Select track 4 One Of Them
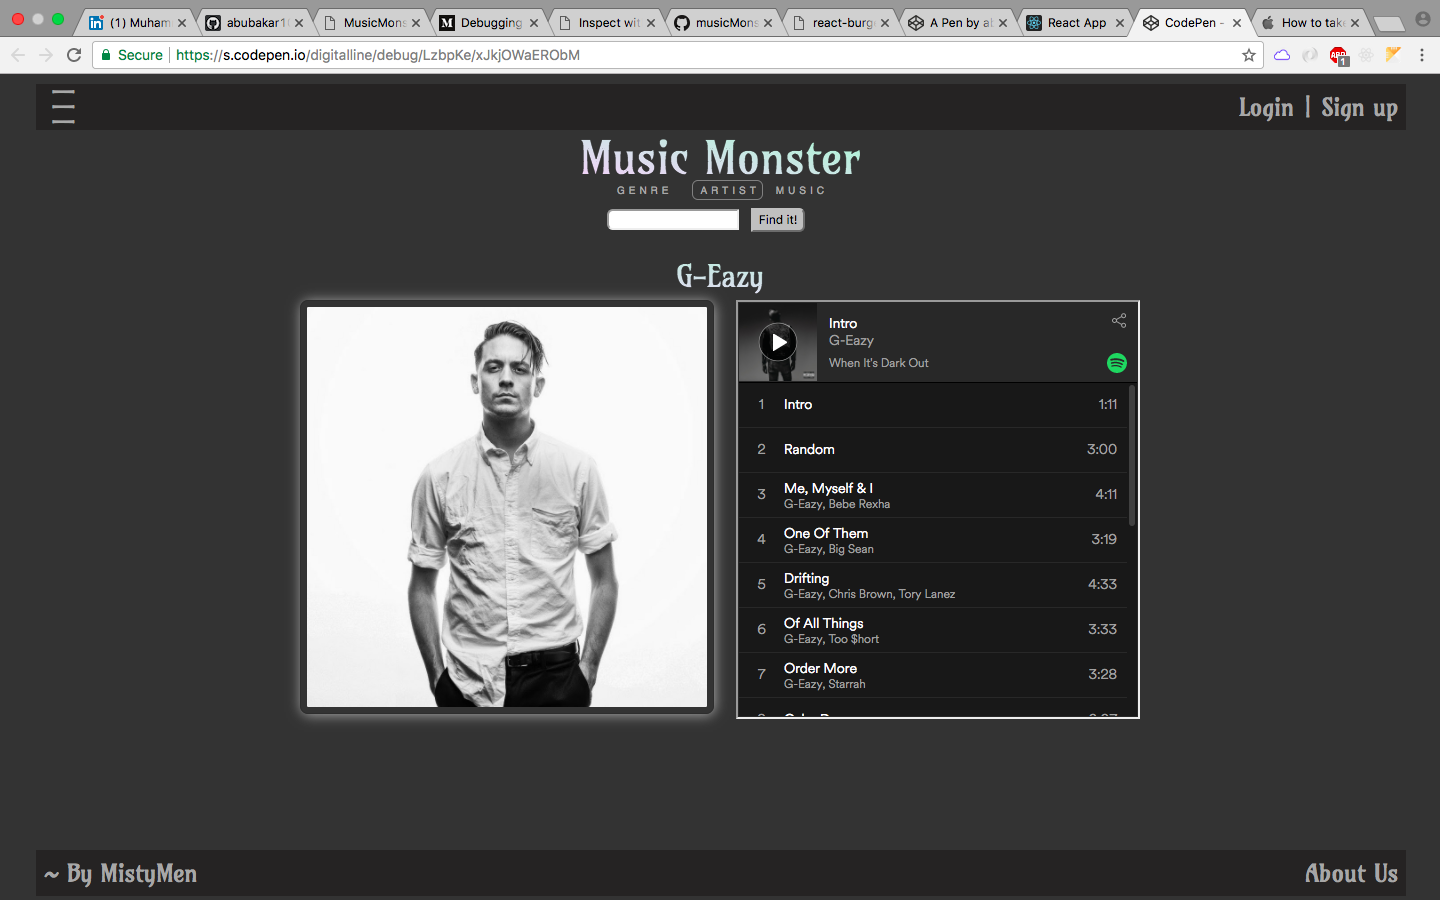Image resolution: width=1440 pixels, height=900 pixels. 933,540
